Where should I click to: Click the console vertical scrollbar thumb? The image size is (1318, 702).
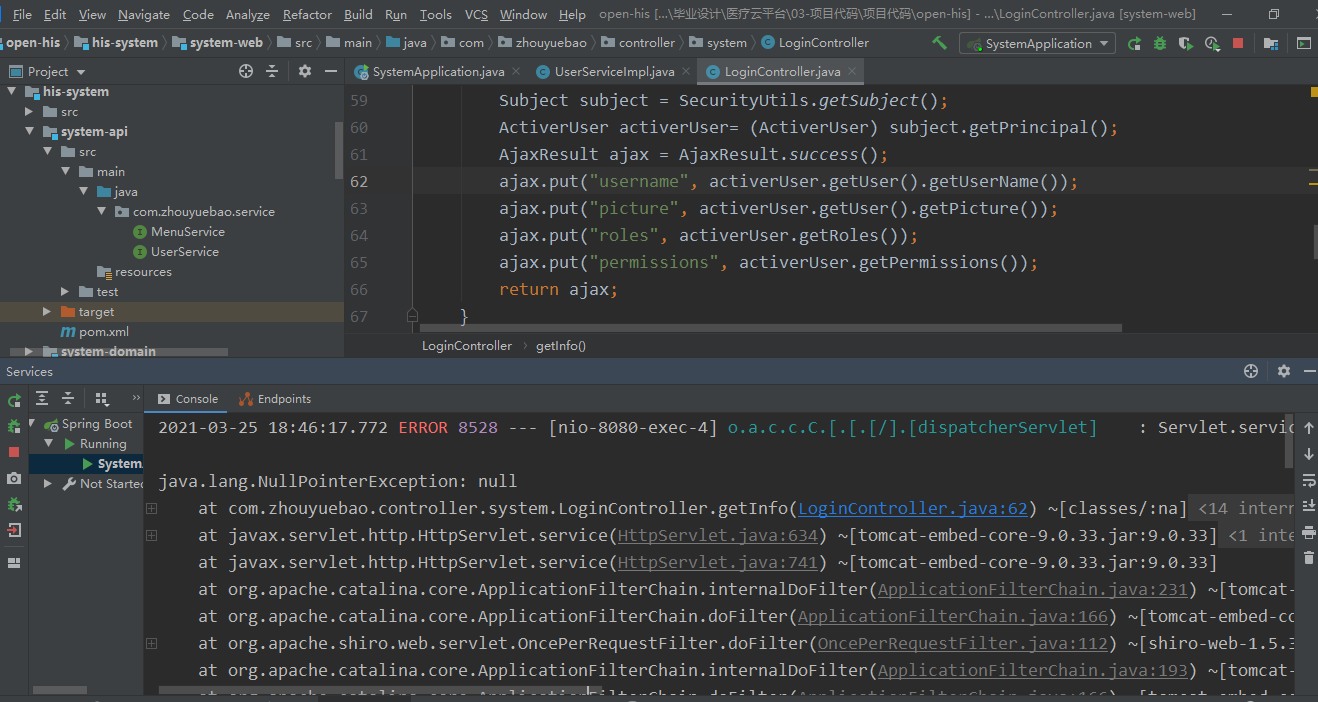[x=1291, y=440]
